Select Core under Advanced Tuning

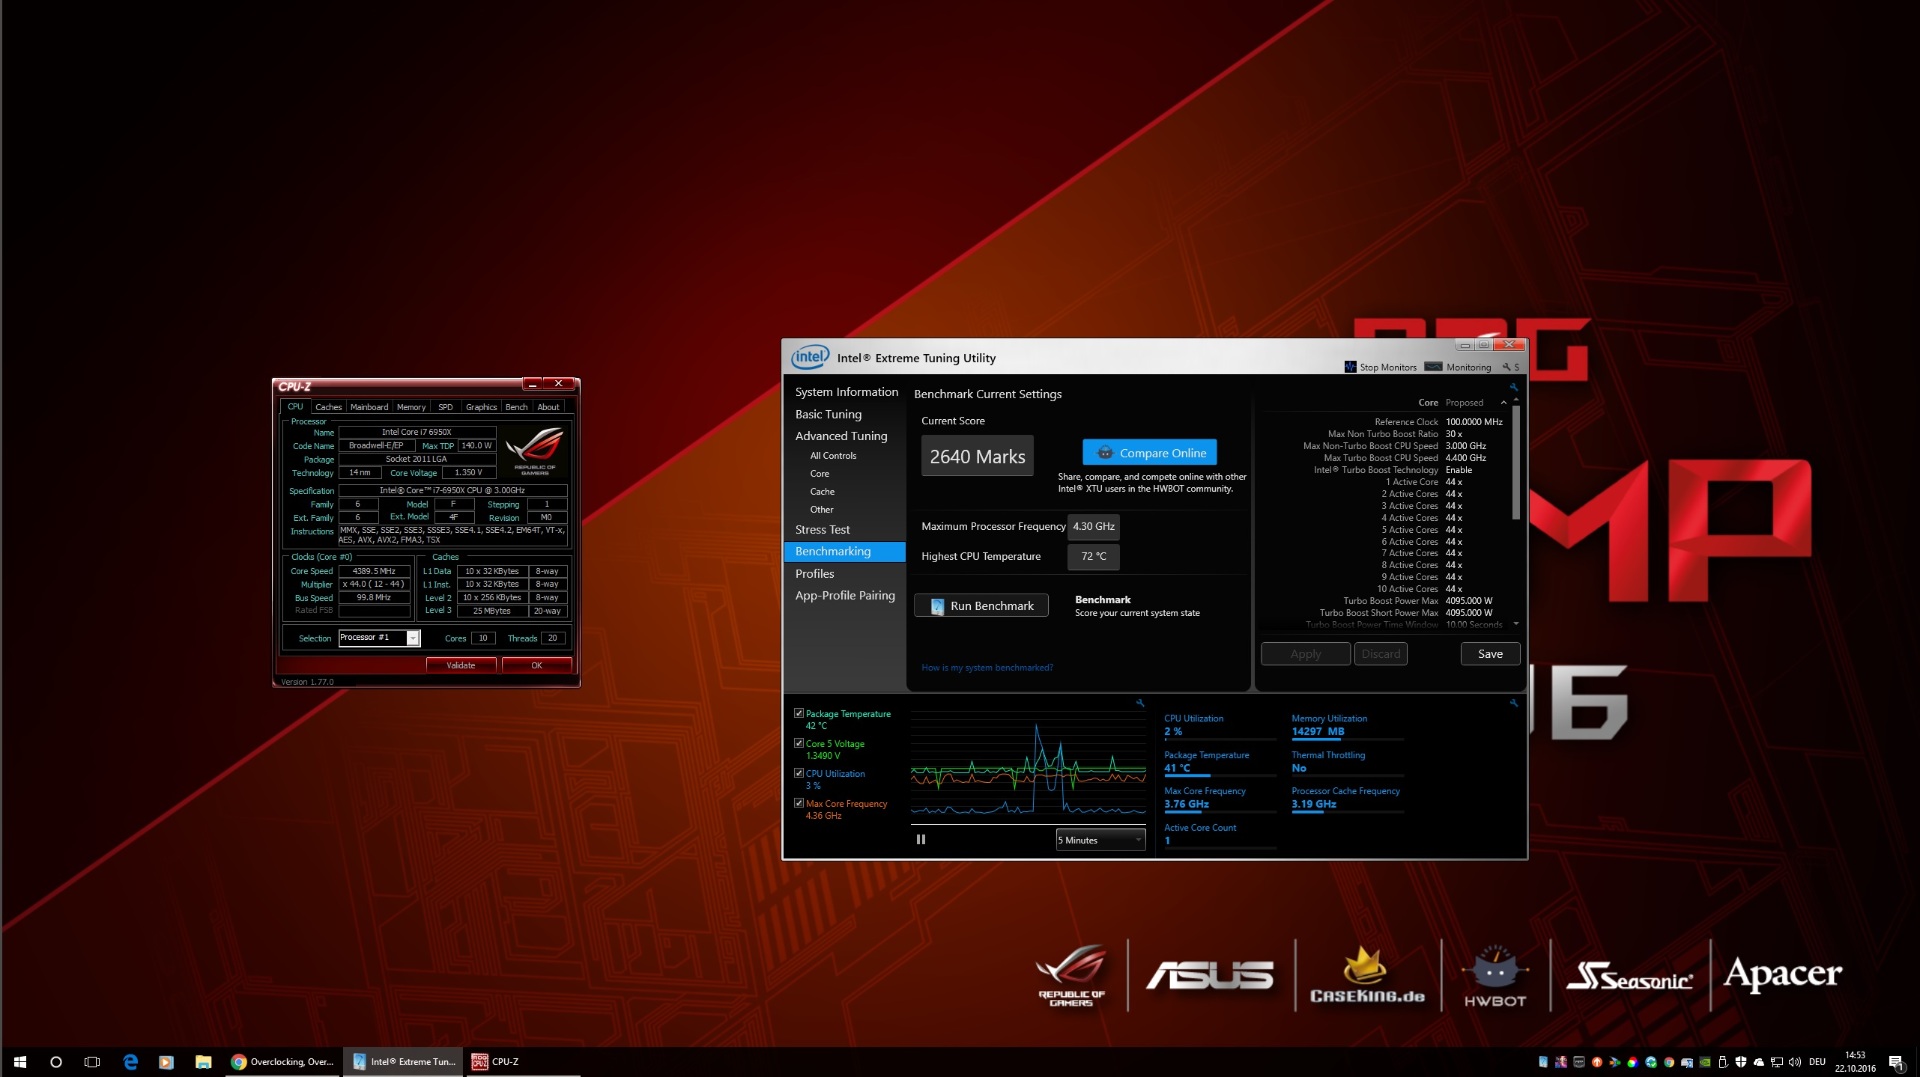click(x=819, y=474)
